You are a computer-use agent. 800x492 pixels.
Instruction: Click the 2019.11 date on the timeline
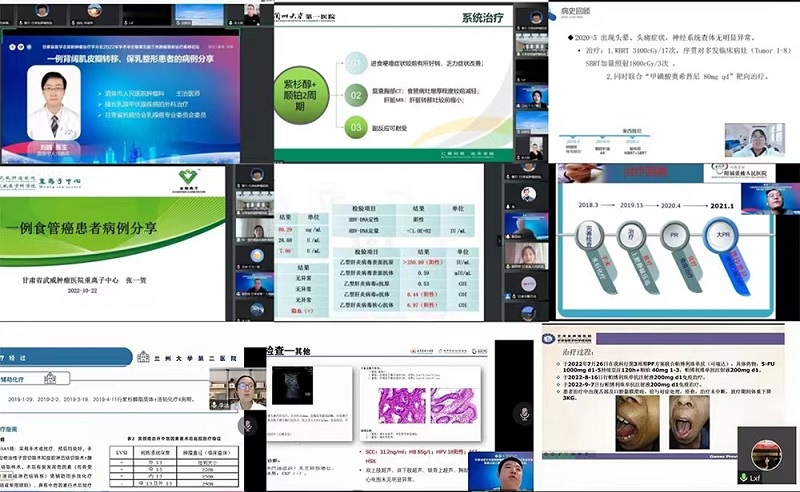pyautogui.click(x=631, y=205)
